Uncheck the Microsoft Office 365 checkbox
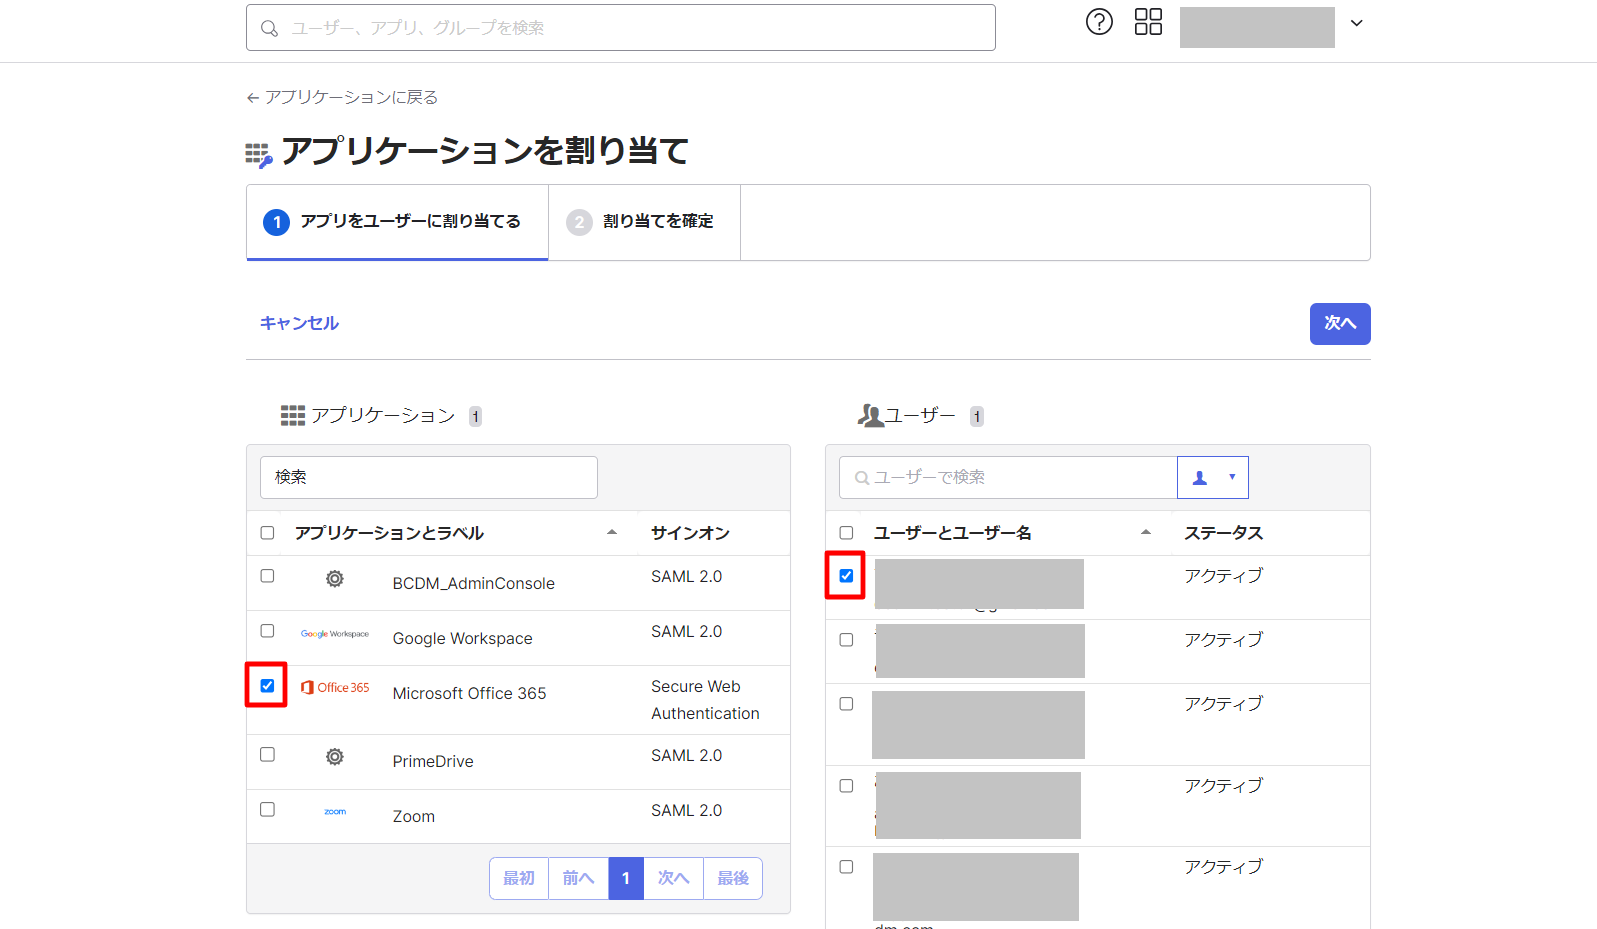The width and height of the screenshot is (1597, 929). coord(267,686)
